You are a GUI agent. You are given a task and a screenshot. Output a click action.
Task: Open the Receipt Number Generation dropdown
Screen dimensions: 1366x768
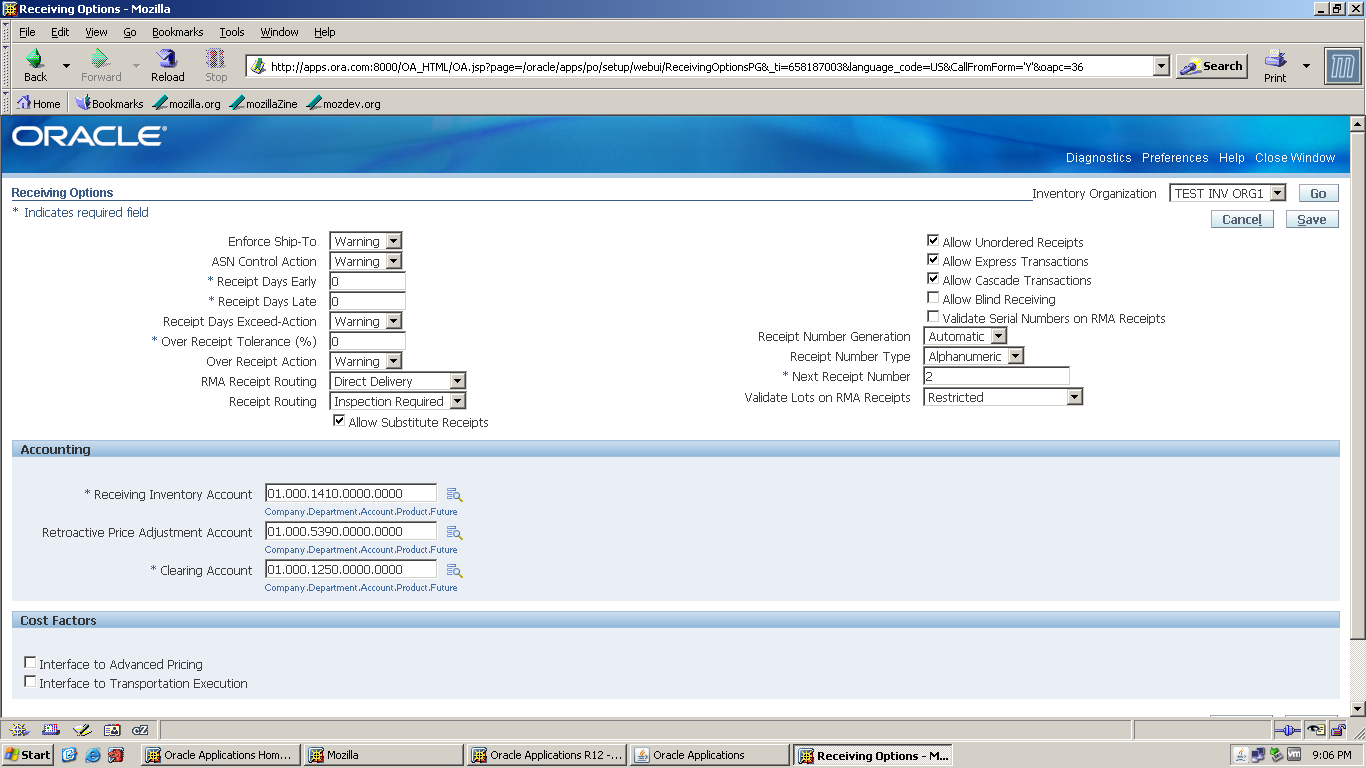click(997, 336)
